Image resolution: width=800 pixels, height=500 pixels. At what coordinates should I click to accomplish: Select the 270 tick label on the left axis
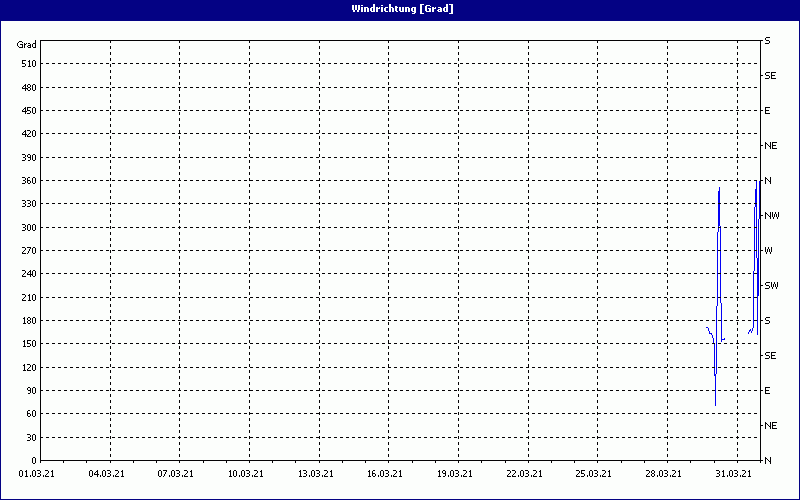click(x=27, y=251)
